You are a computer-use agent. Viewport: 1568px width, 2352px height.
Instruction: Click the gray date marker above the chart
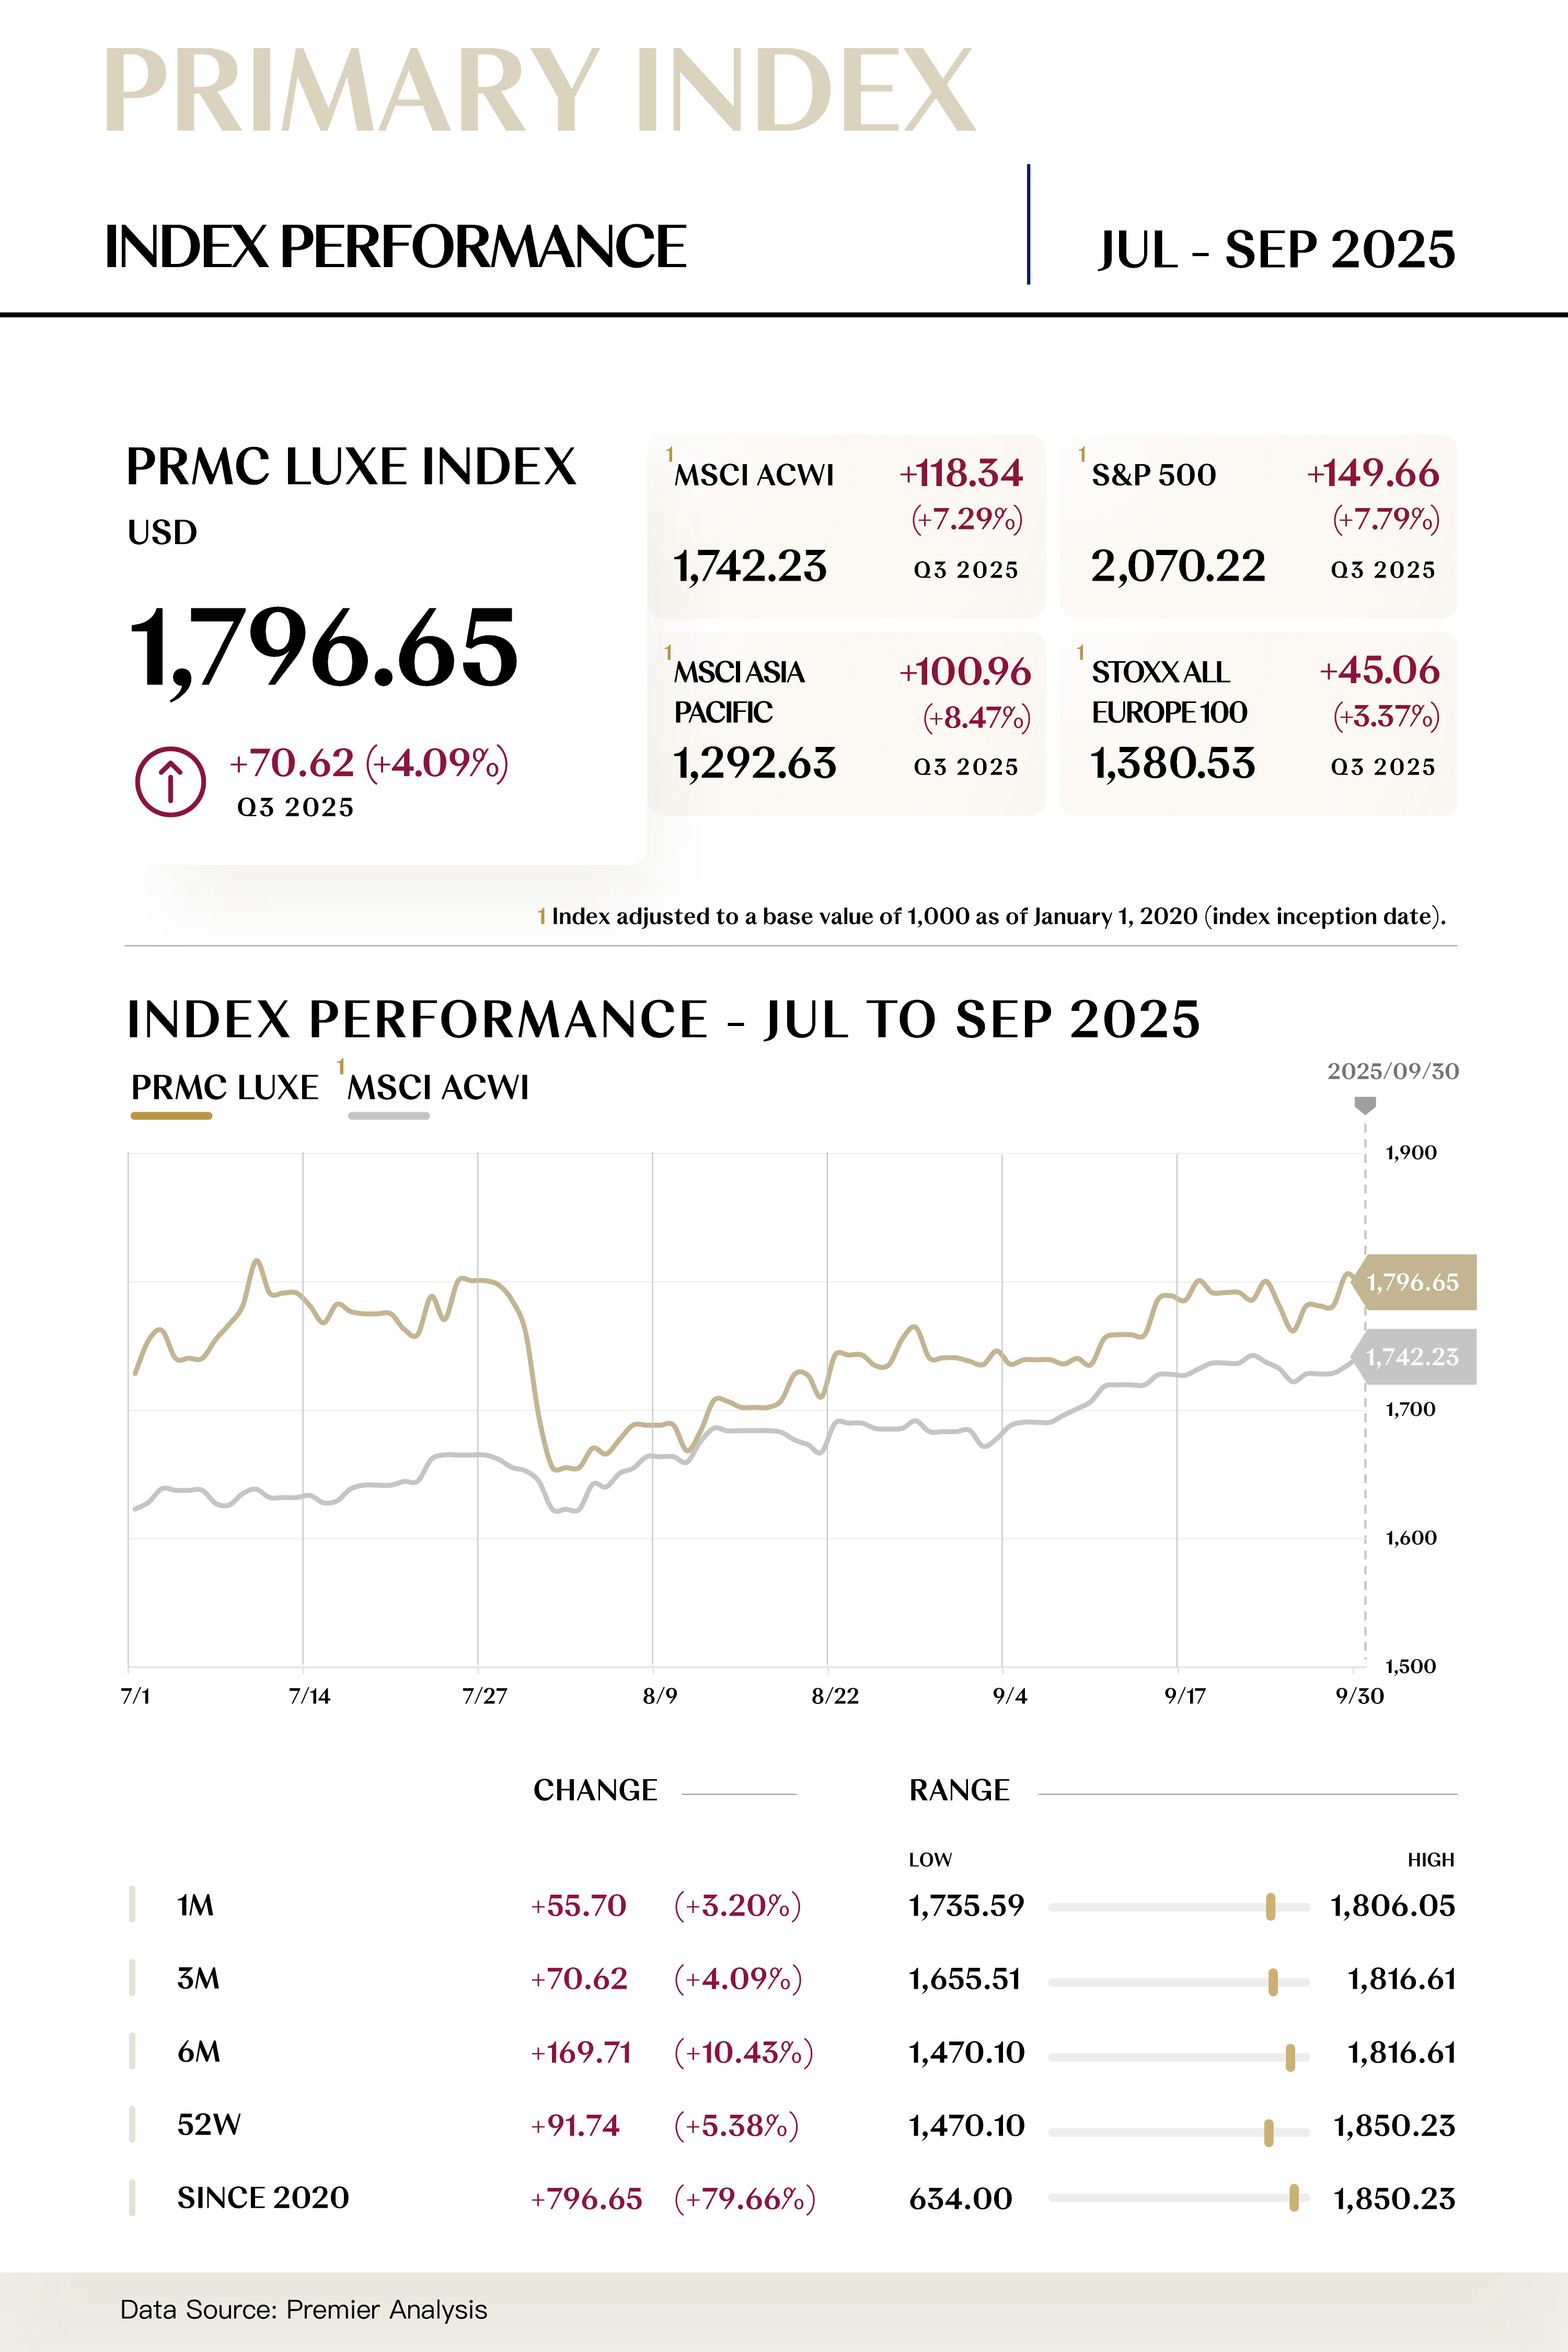(1364, 1104)
